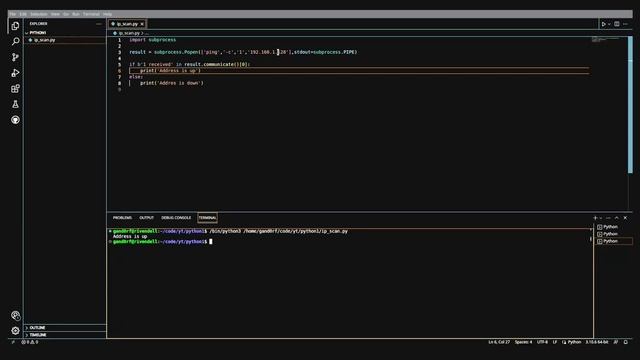This screenshot has width=640, height=360.
Task: Open the Run and Debug view
Action: [15, 73]
